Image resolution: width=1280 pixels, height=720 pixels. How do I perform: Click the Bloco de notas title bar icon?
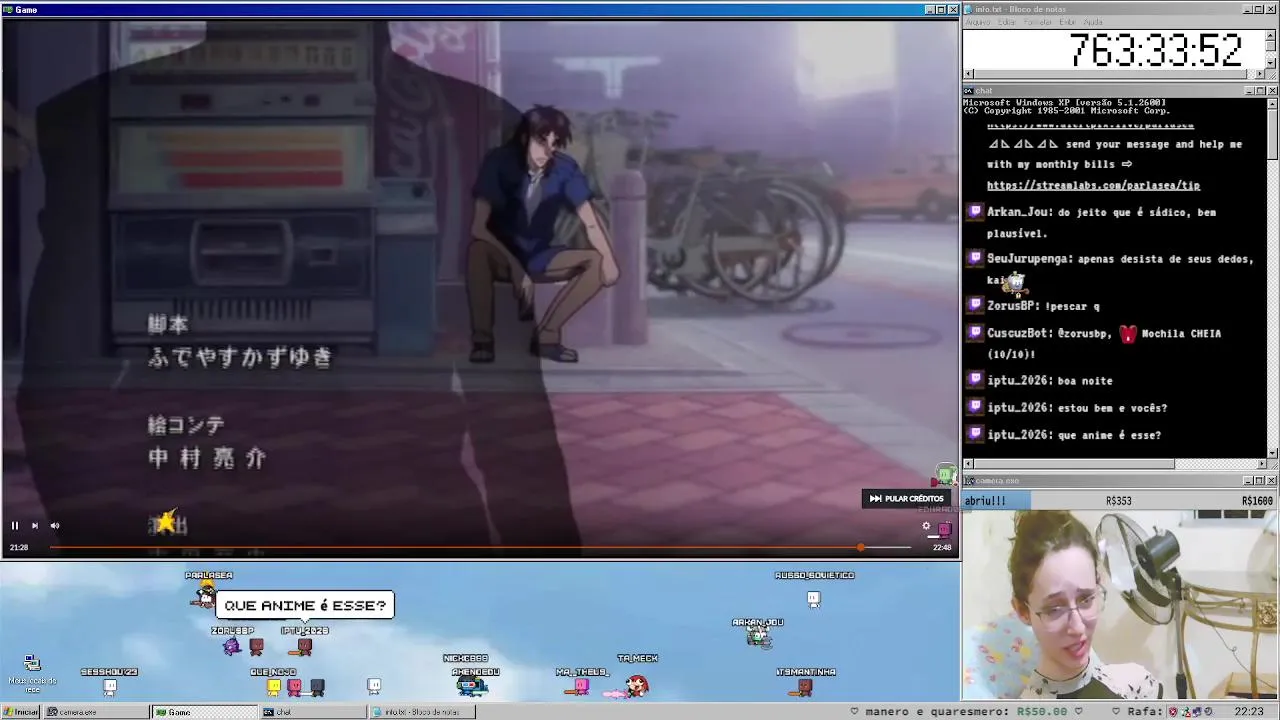(x=969, y=9)
